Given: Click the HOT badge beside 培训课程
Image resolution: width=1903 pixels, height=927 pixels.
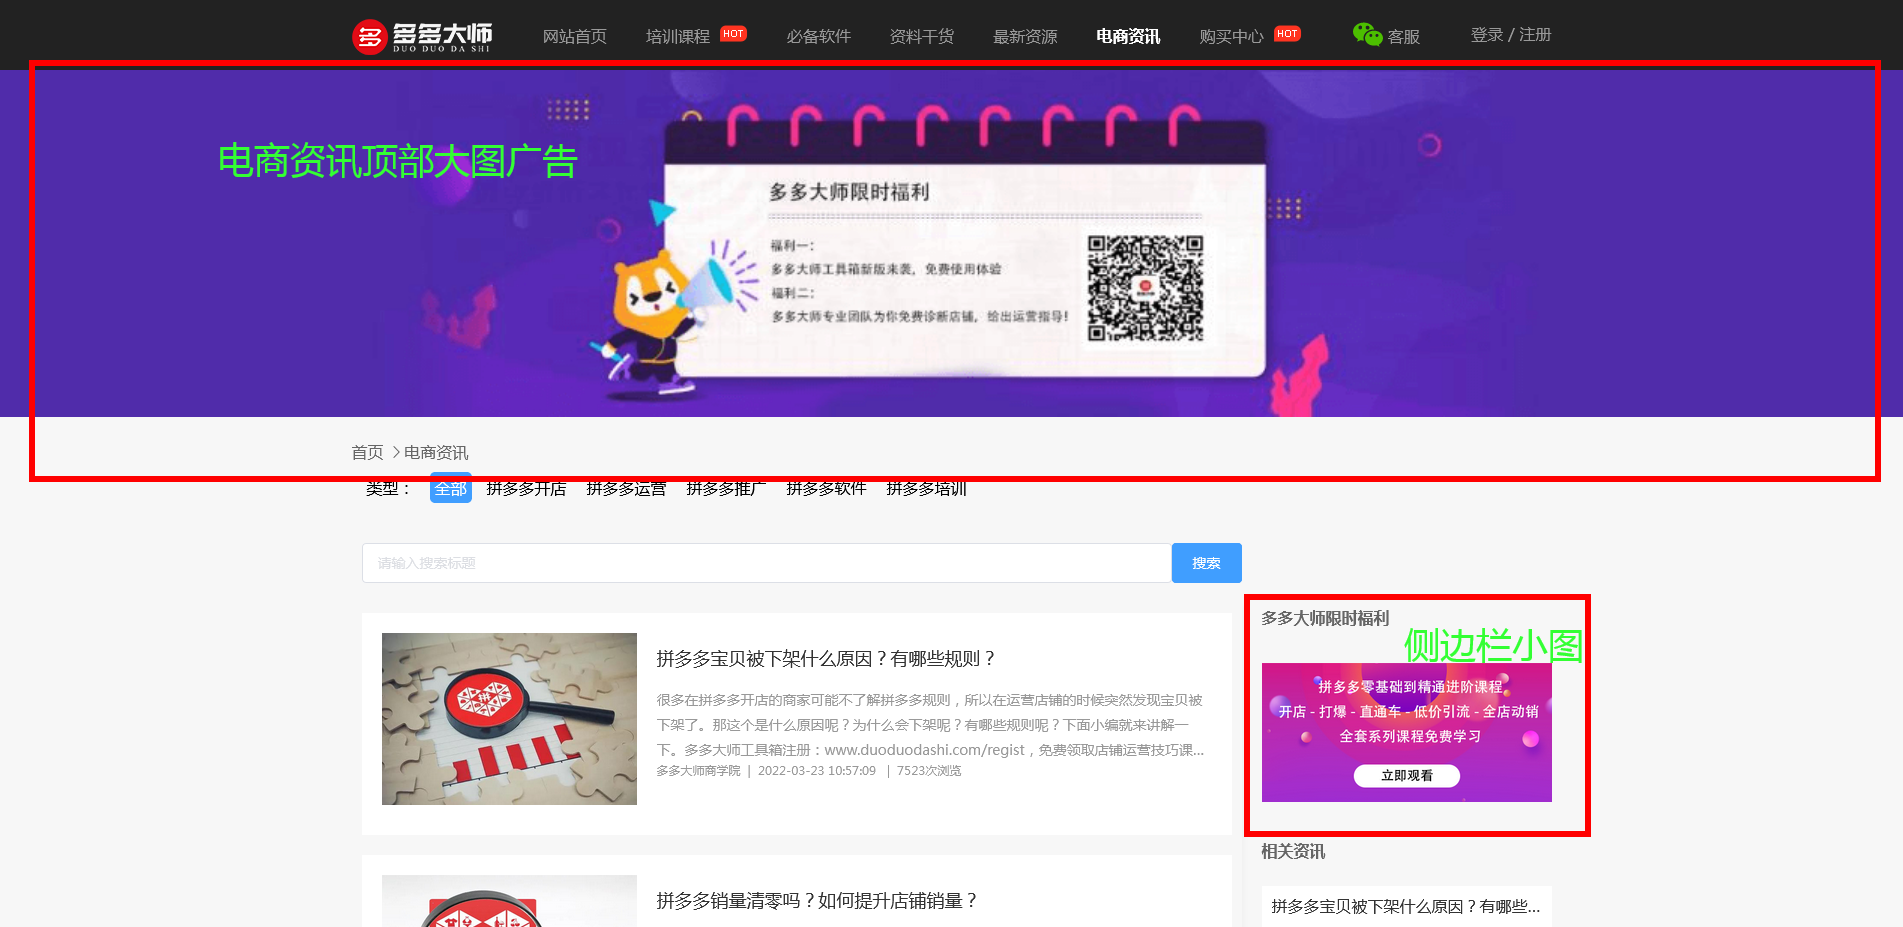Looking at the screenshot, I should [x=733, y=34].
